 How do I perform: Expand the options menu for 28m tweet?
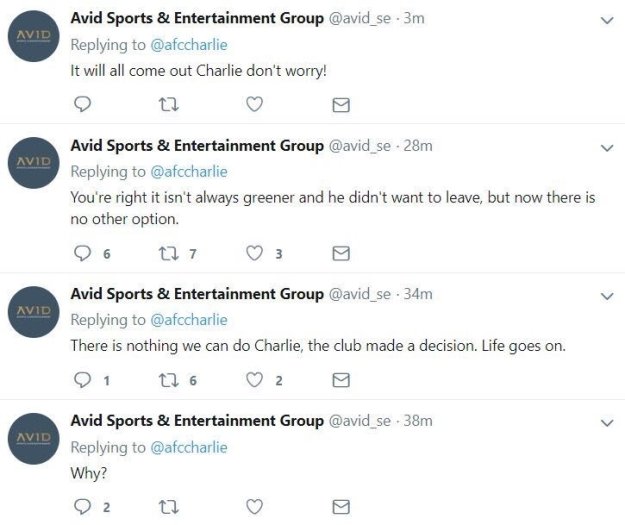[x=606, y=147]
